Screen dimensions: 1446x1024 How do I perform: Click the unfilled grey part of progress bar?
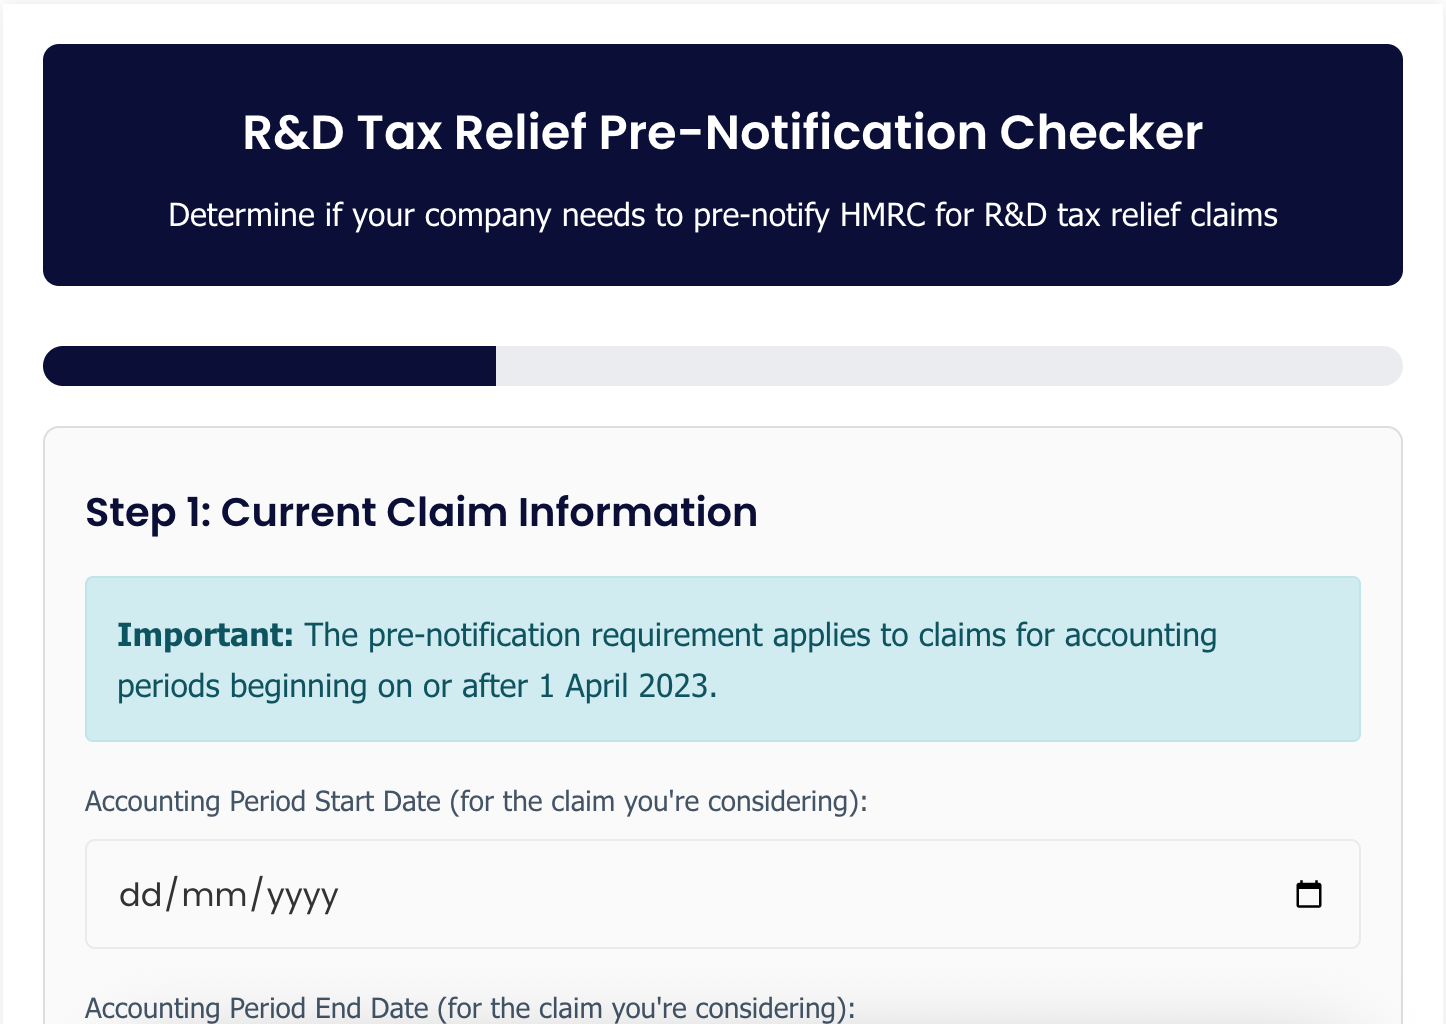949,366
